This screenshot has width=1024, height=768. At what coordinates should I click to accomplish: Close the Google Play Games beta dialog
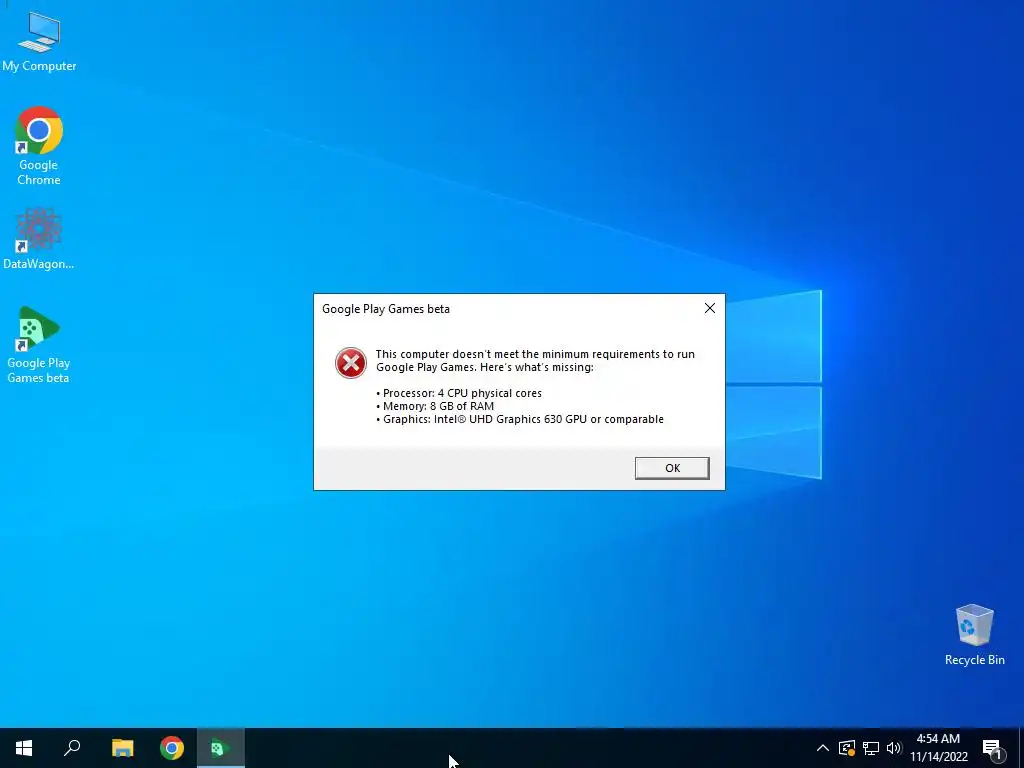click(x=710, y=308)
